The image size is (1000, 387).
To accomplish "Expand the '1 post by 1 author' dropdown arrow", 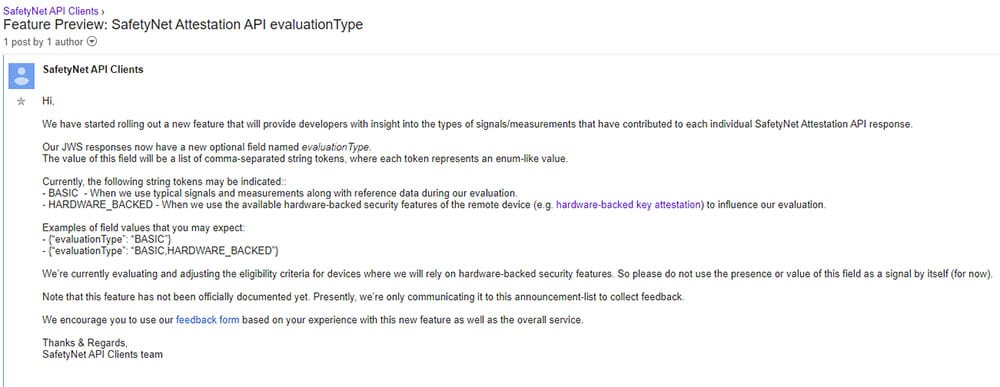I will [x=92, y=41].
